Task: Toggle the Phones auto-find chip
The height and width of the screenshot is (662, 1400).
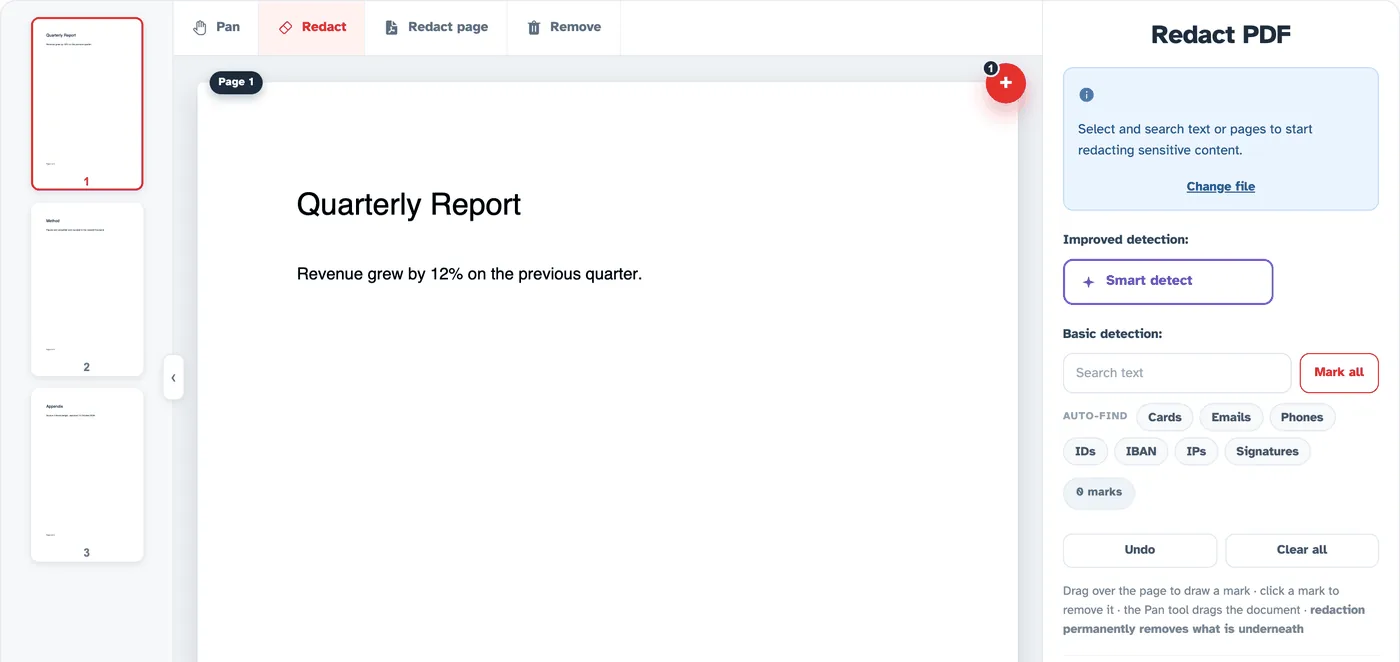Action: [x=1302, y=417]
